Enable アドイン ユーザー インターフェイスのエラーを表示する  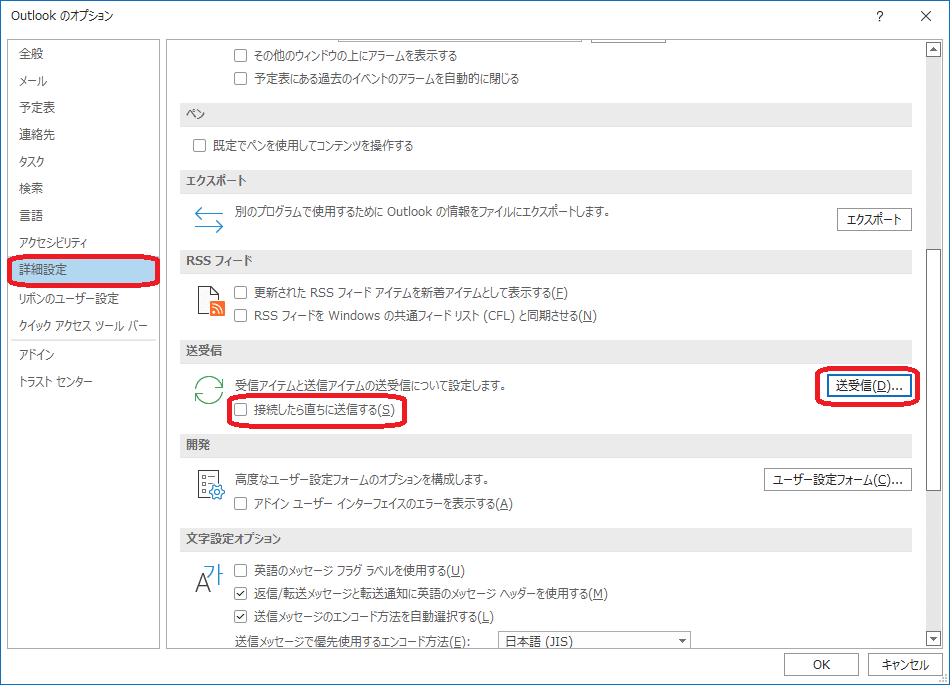(241, 504)
